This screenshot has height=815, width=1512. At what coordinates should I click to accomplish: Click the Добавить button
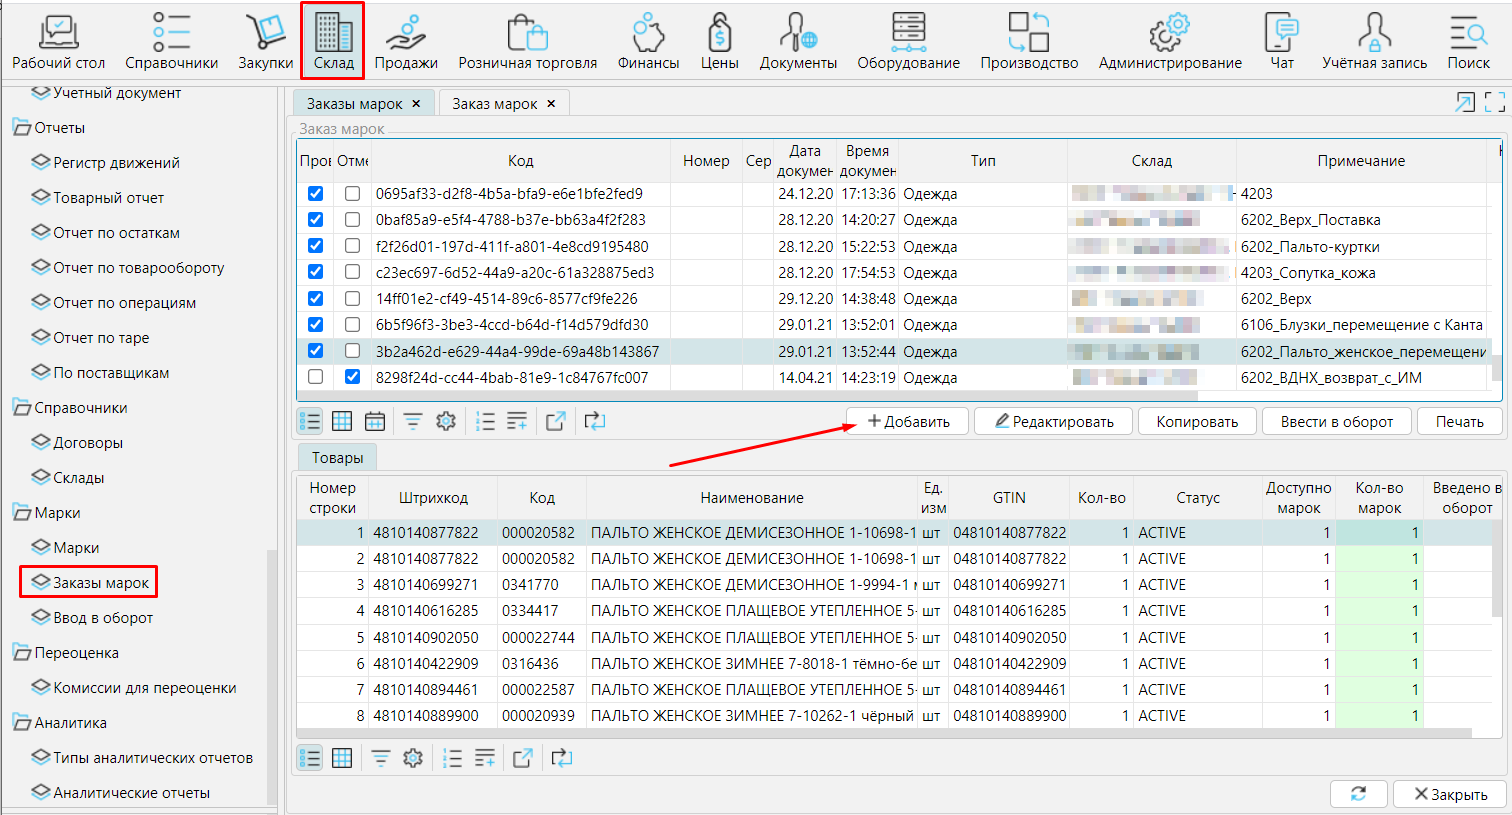[x=908, y=422]
